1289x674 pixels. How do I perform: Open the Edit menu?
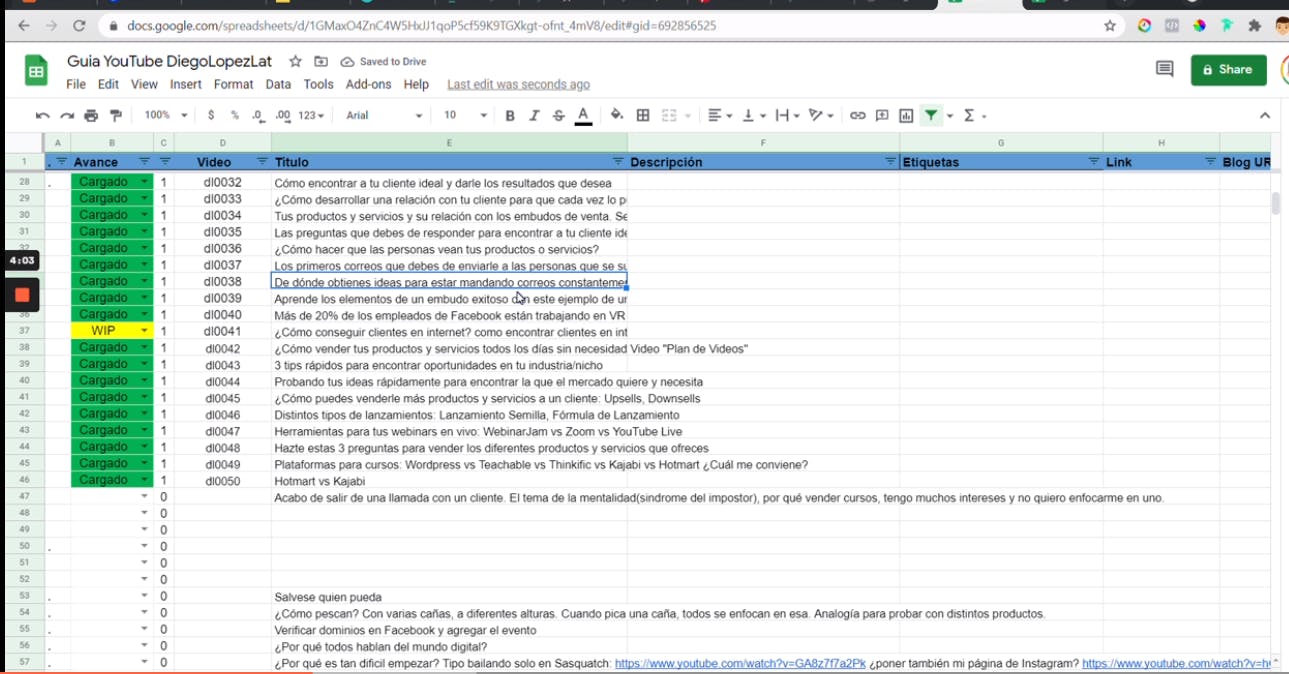point(108,85)
